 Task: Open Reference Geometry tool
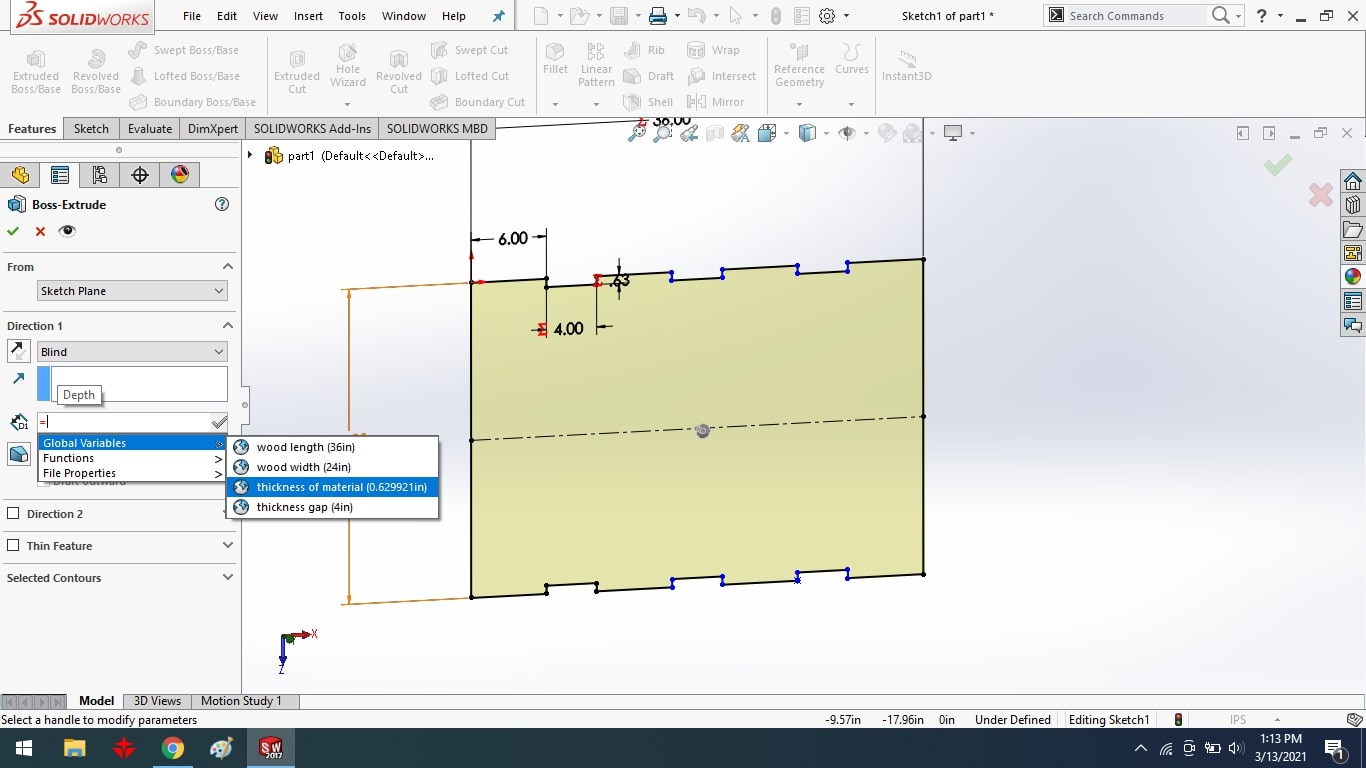[x=799, y=66]
